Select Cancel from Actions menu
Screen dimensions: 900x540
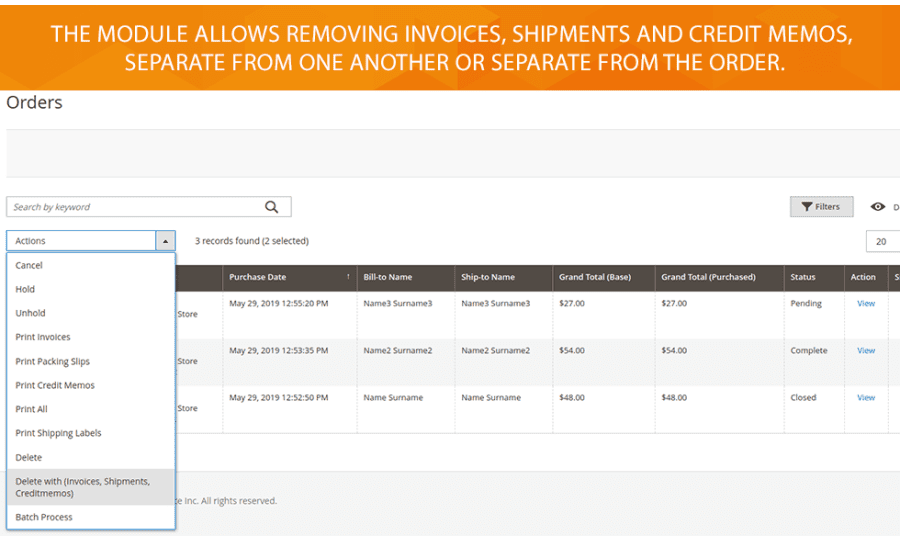click(29, 265)
